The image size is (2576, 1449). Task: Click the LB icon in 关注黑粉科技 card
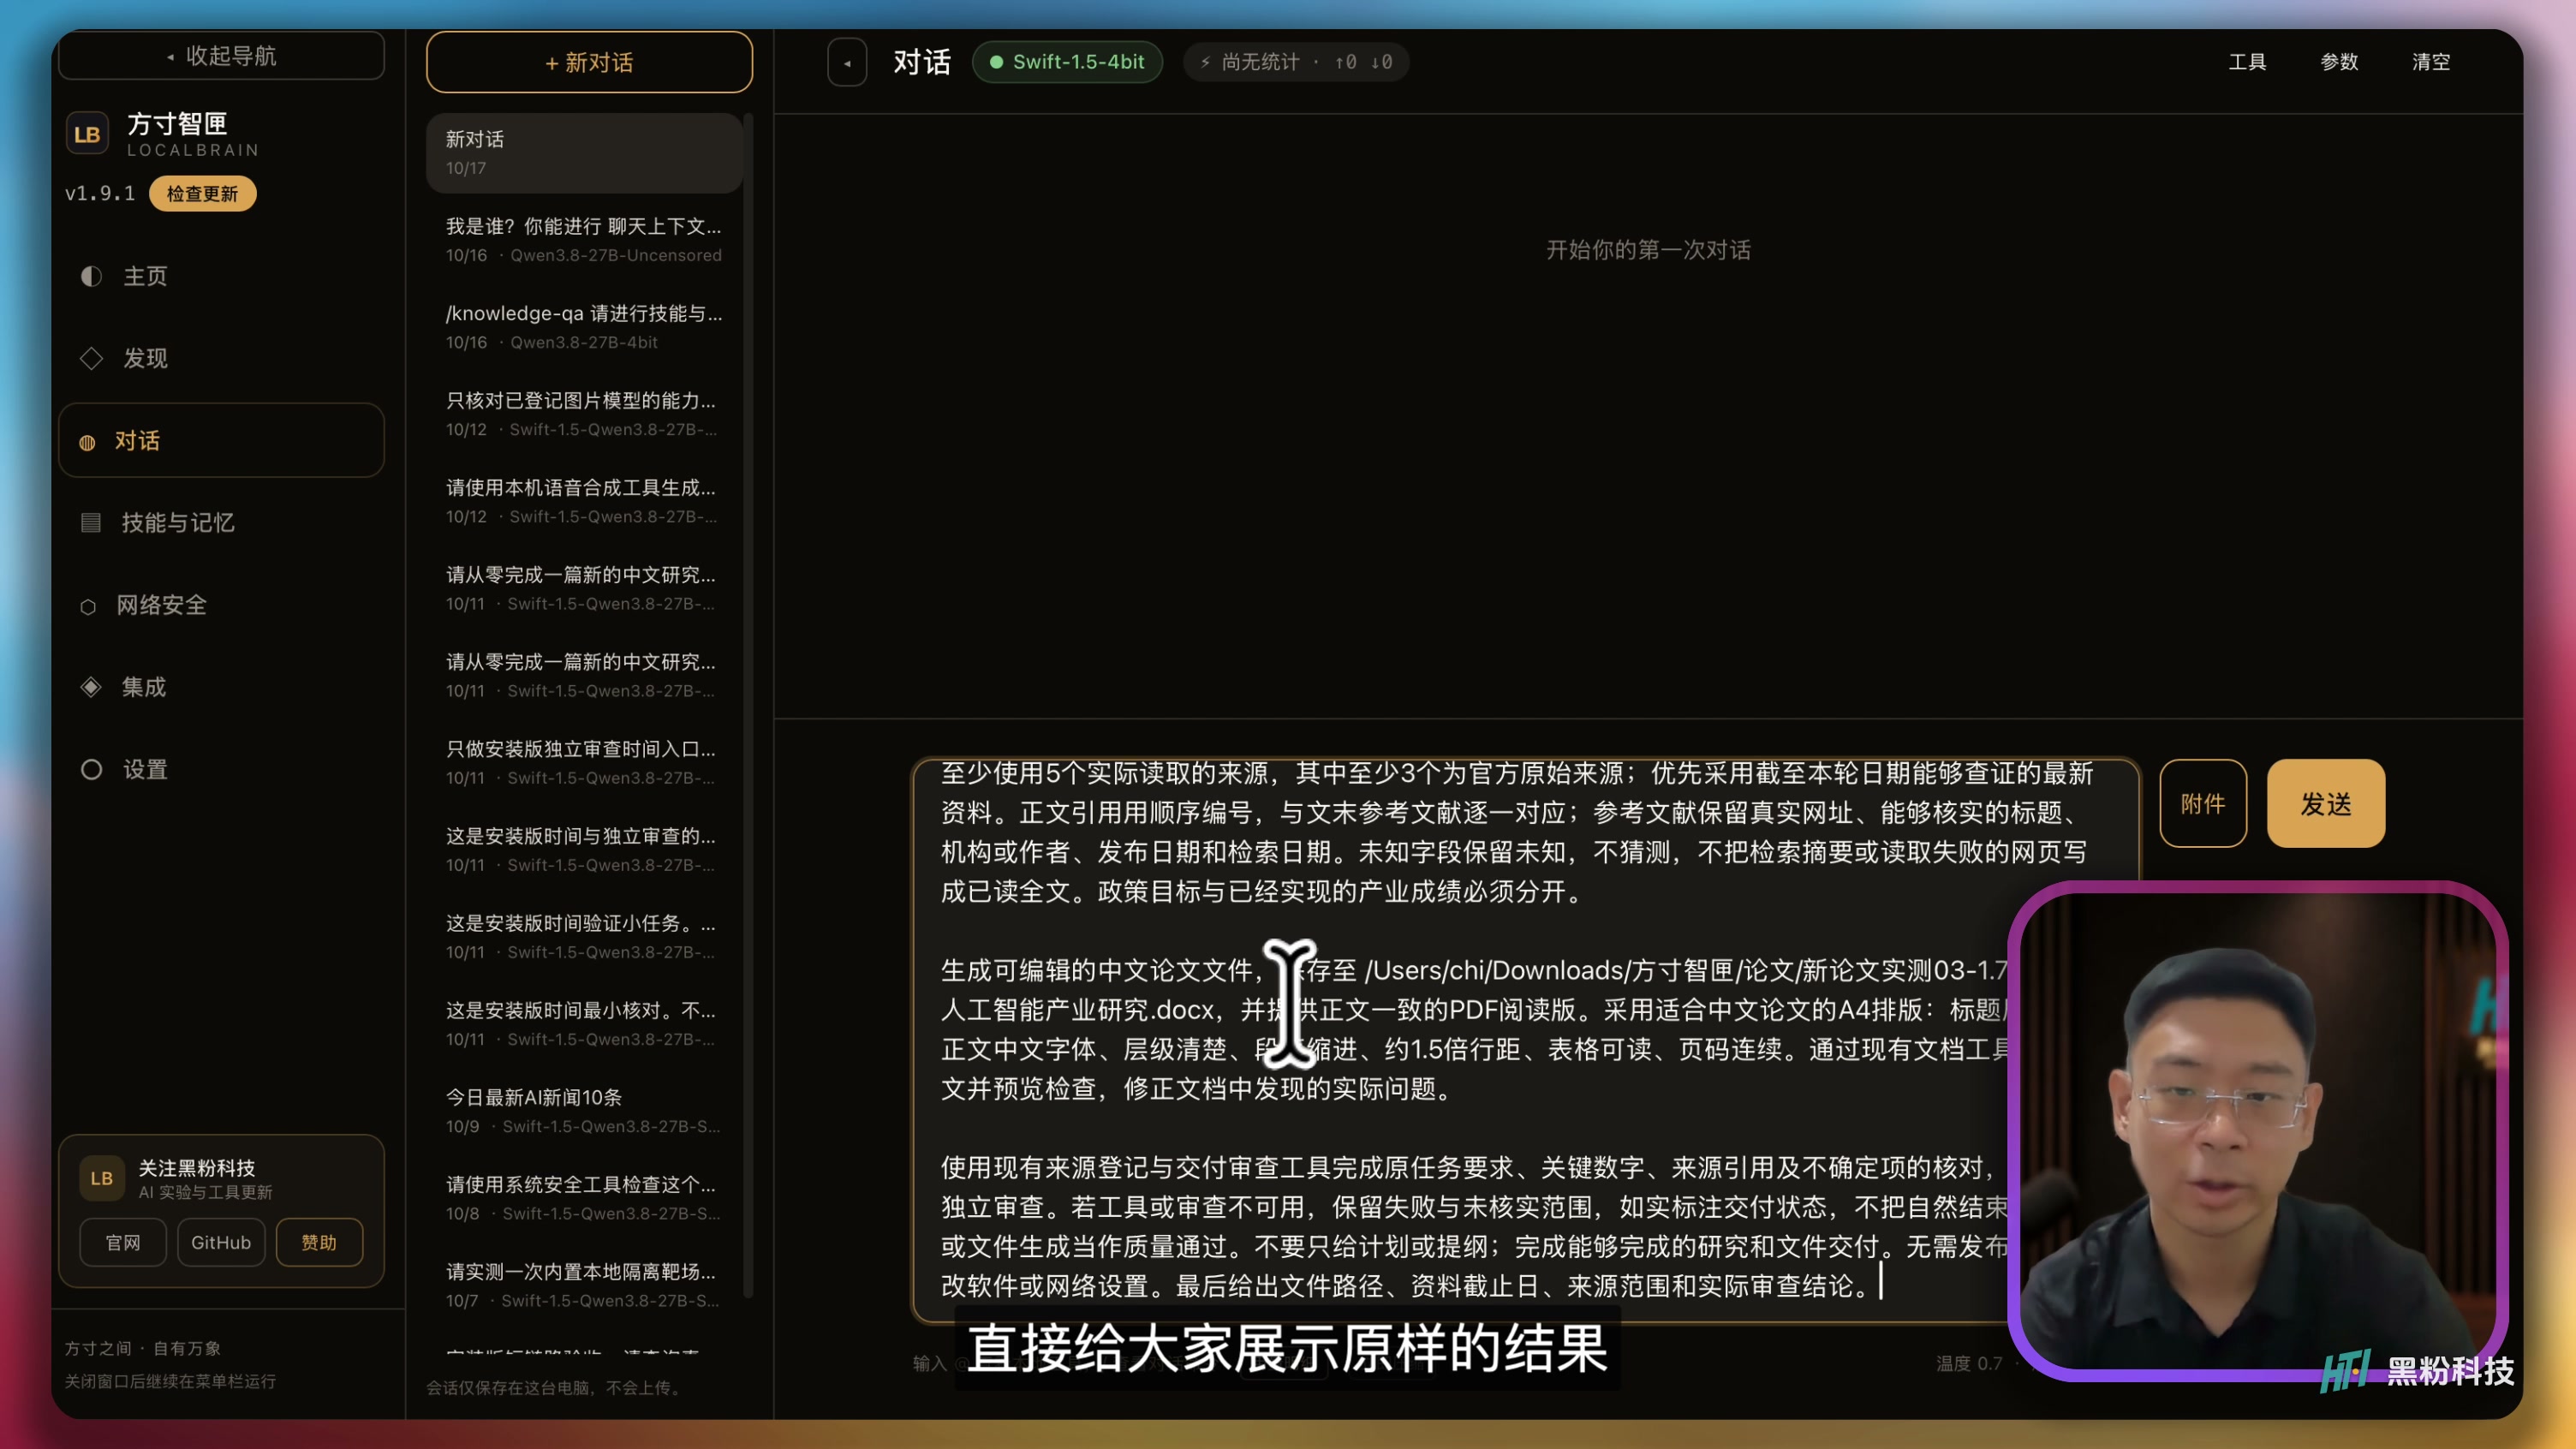click(102, 1178)
